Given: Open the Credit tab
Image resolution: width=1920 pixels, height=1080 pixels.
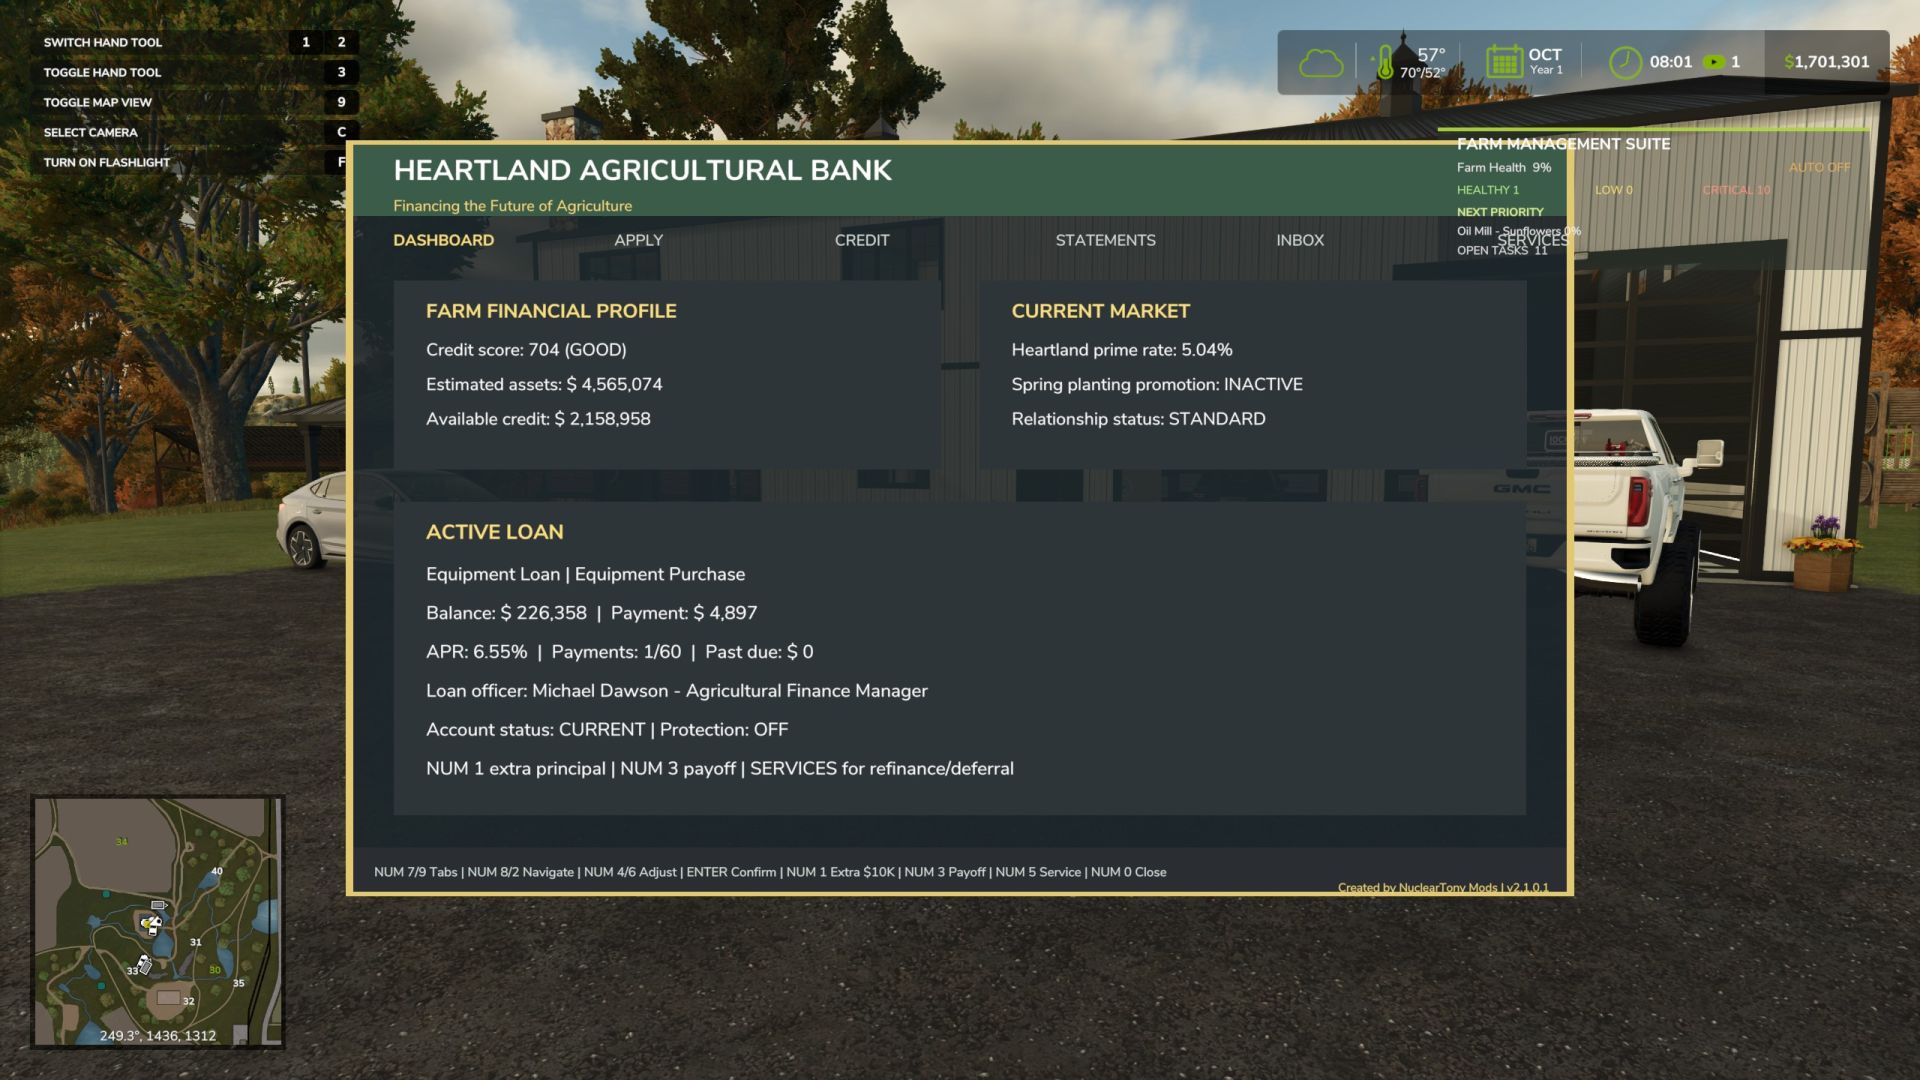Looking at the screenshot, I should [862, 240].
